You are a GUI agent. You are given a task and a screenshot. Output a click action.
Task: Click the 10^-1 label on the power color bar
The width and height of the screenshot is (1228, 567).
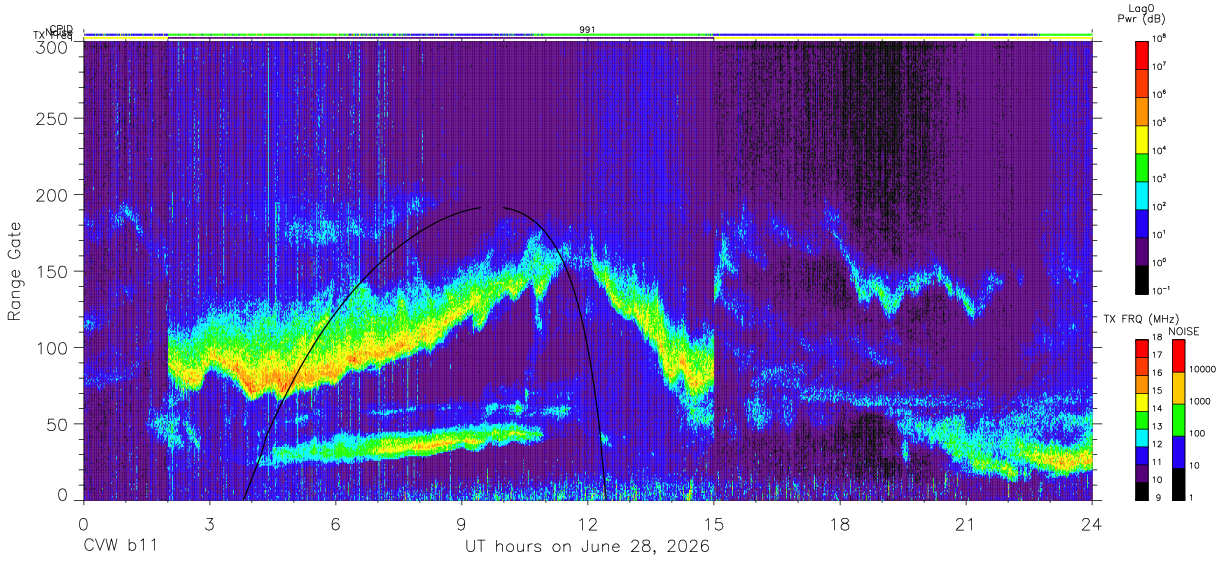(1163, 290)
